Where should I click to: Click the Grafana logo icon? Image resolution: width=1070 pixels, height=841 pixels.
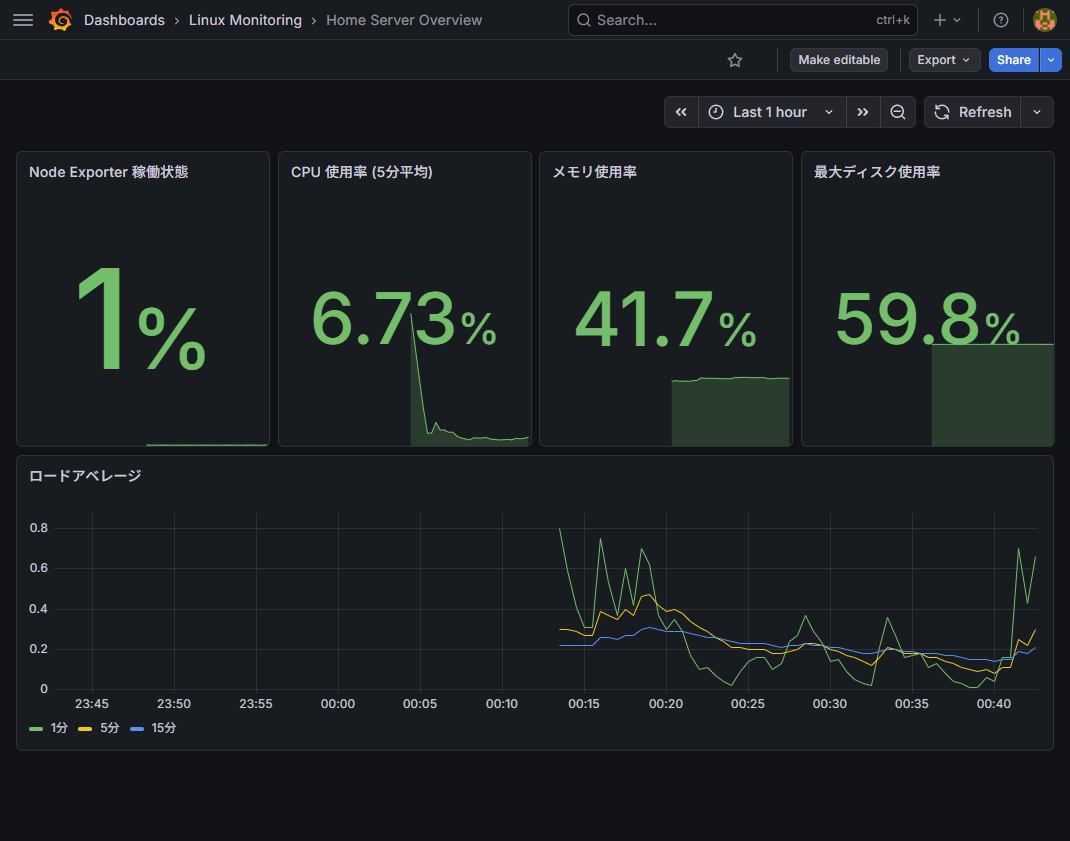tap(61, 20)
